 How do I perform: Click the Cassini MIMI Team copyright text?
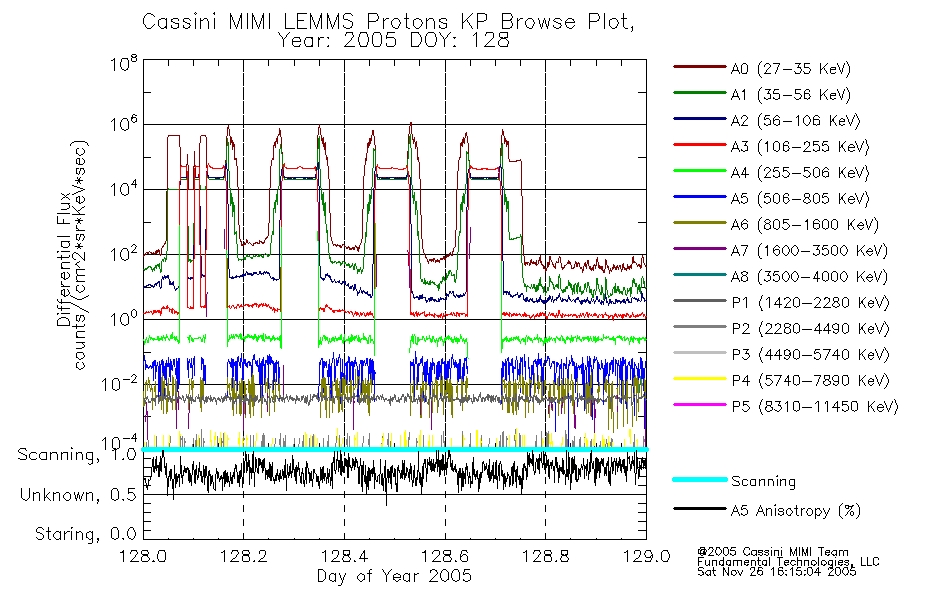(773, 552)
